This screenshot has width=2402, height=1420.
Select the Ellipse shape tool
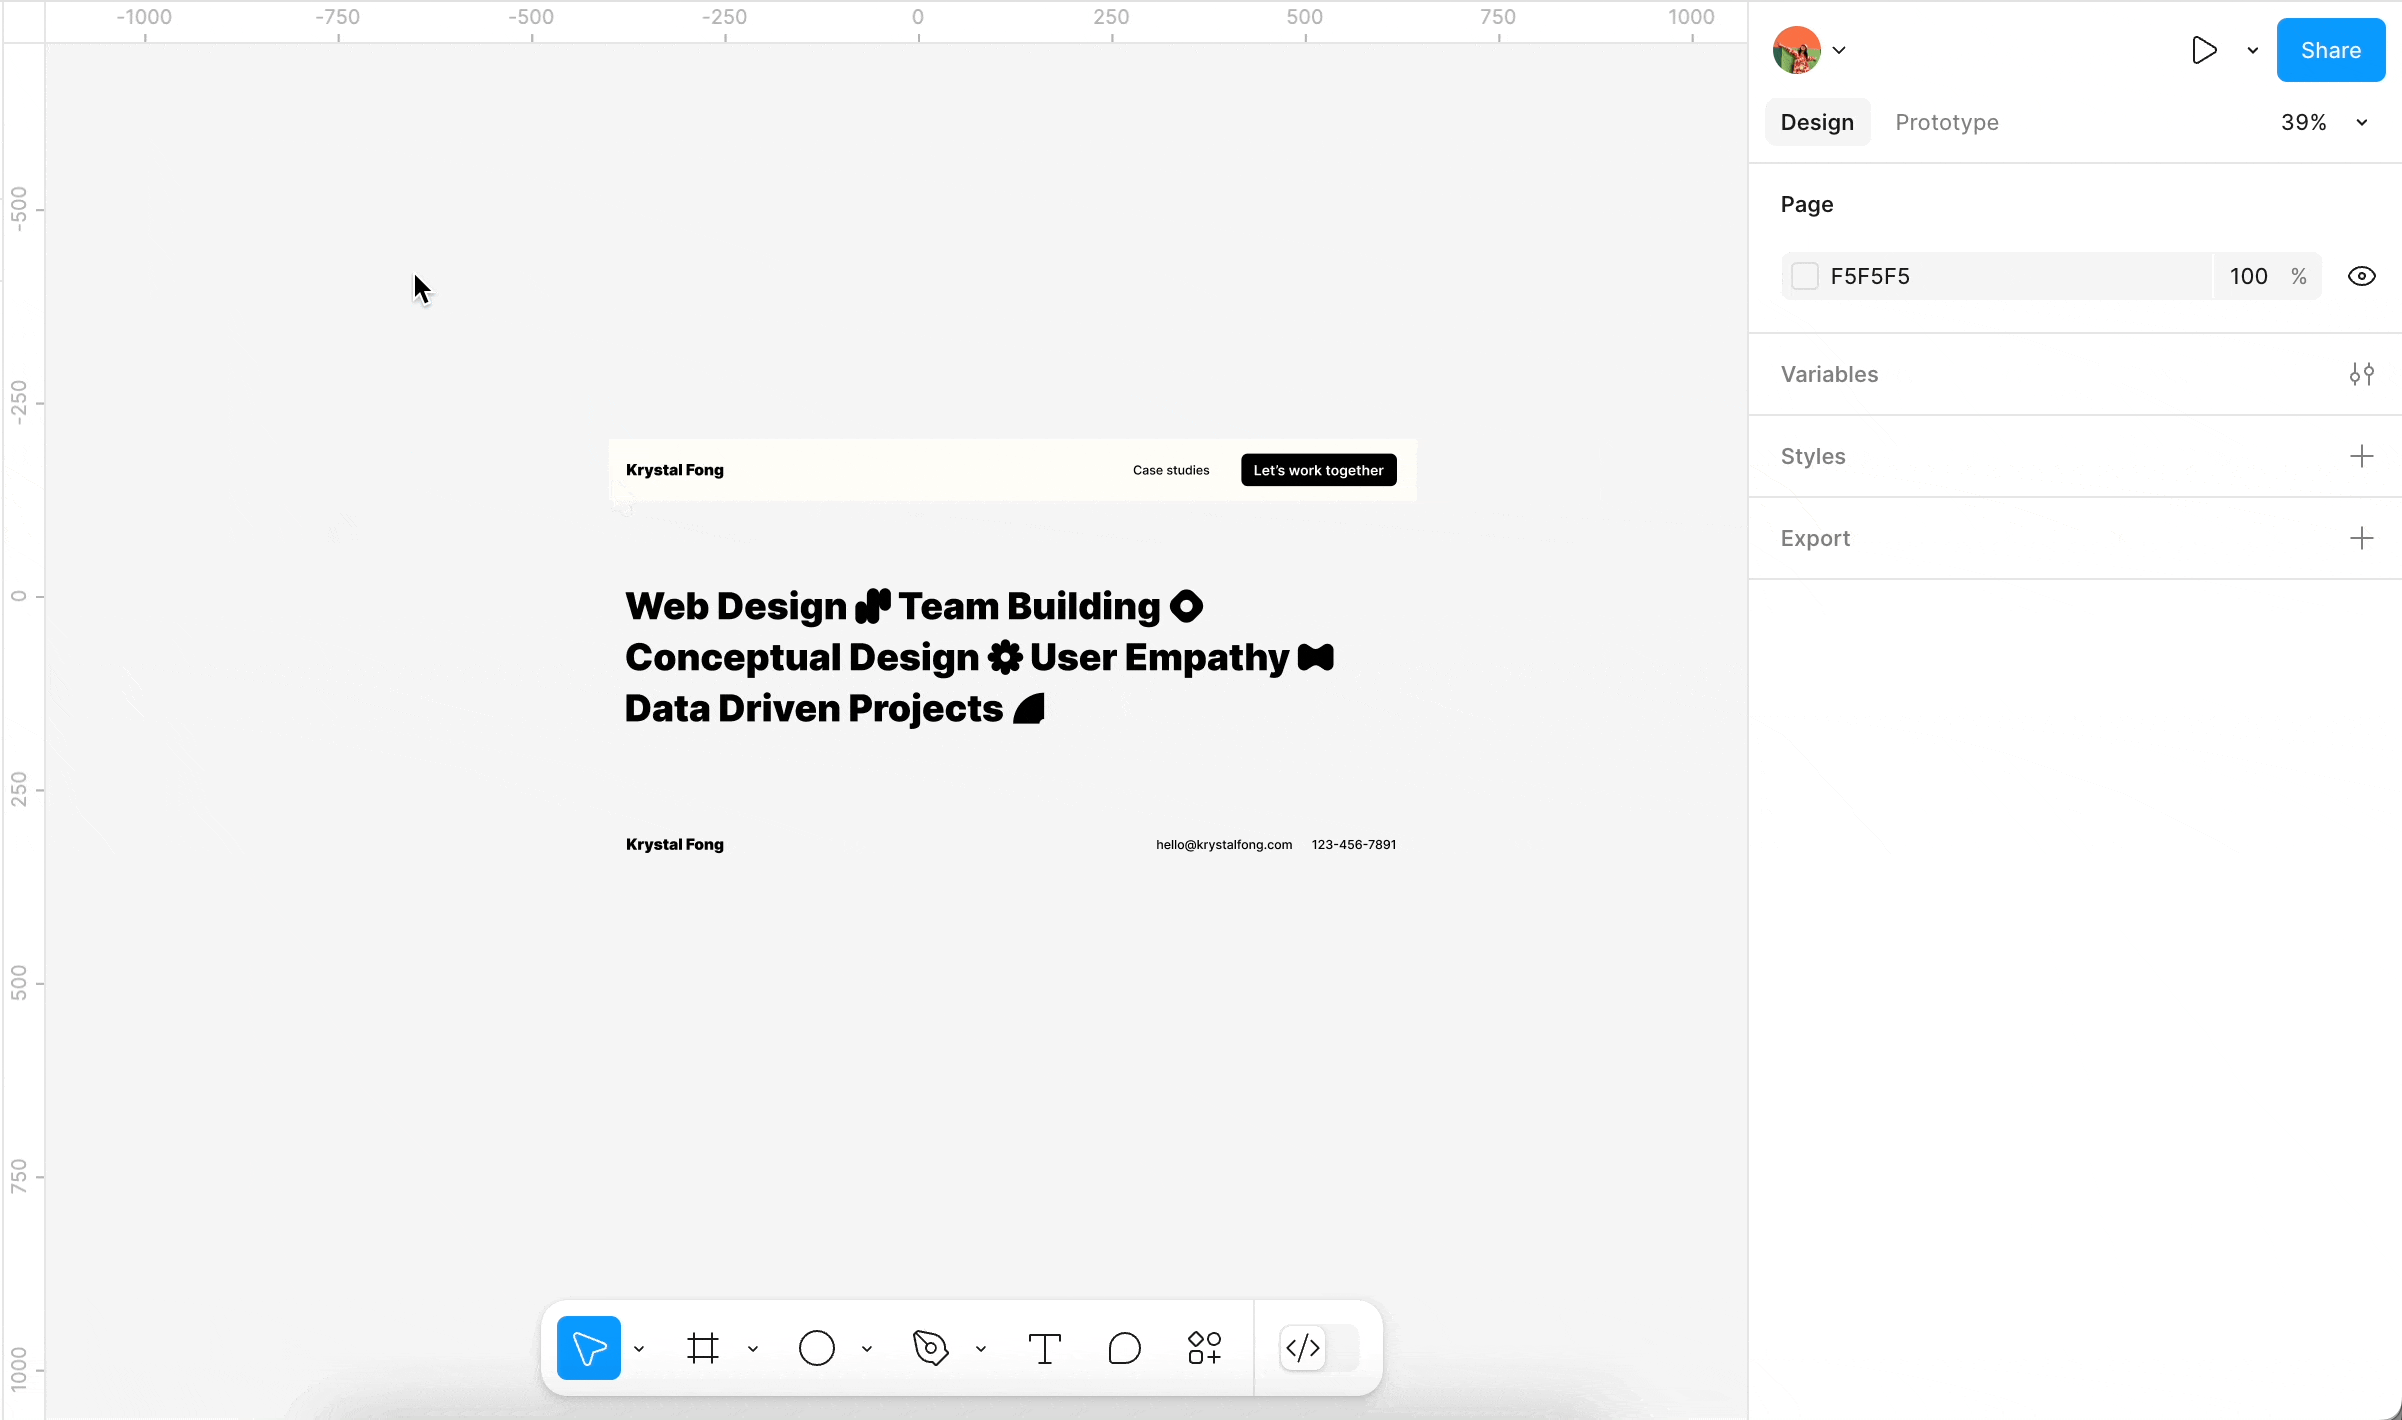(x=817, y=1348)
